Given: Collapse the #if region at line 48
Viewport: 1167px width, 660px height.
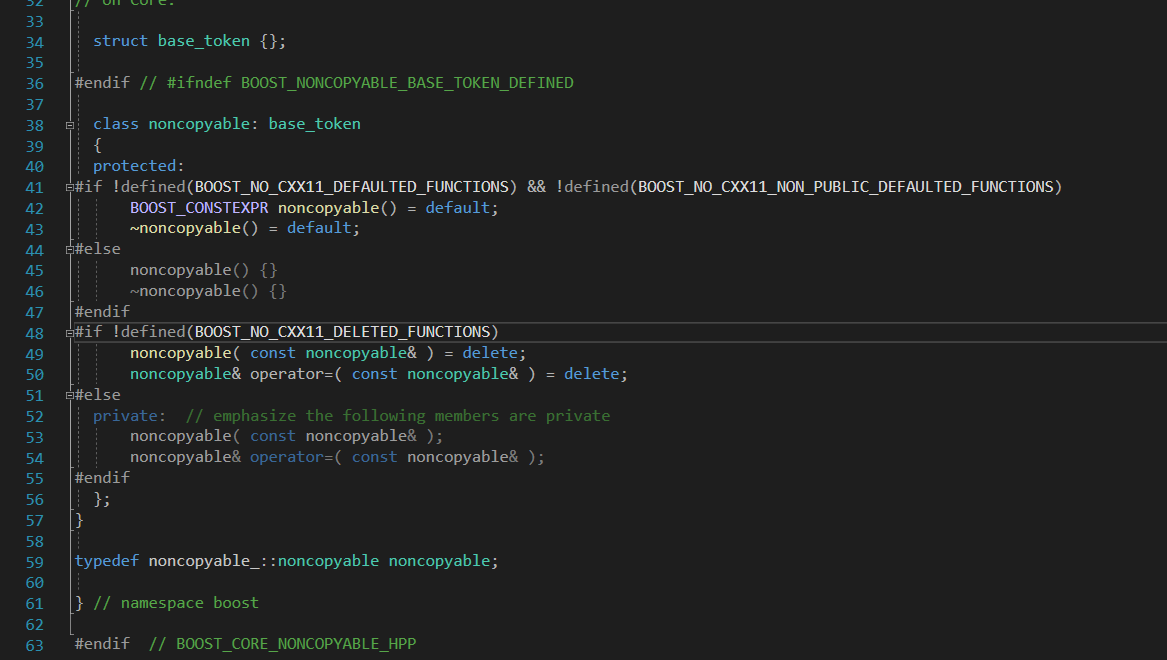Looking at the screenshot, I should (70, 333).
